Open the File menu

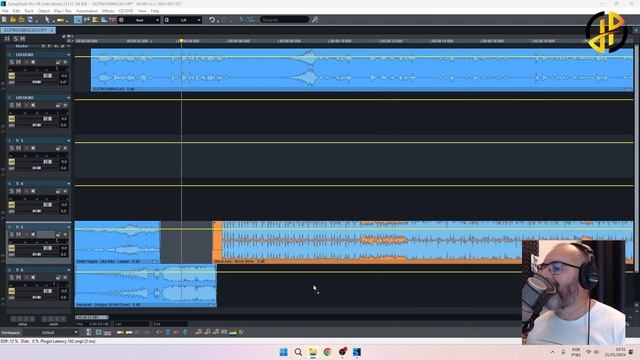click(5, 11)
